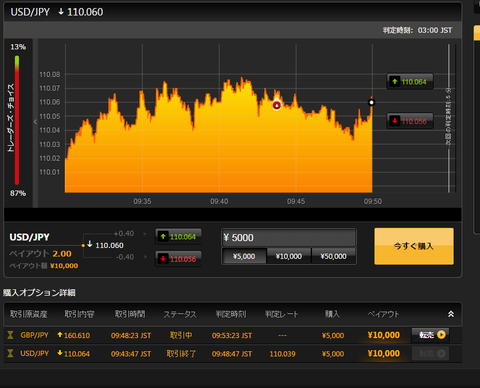Click the red down 110.056 button on chart
The height and width of the screenshot is (388, 480).
[410, 121]
